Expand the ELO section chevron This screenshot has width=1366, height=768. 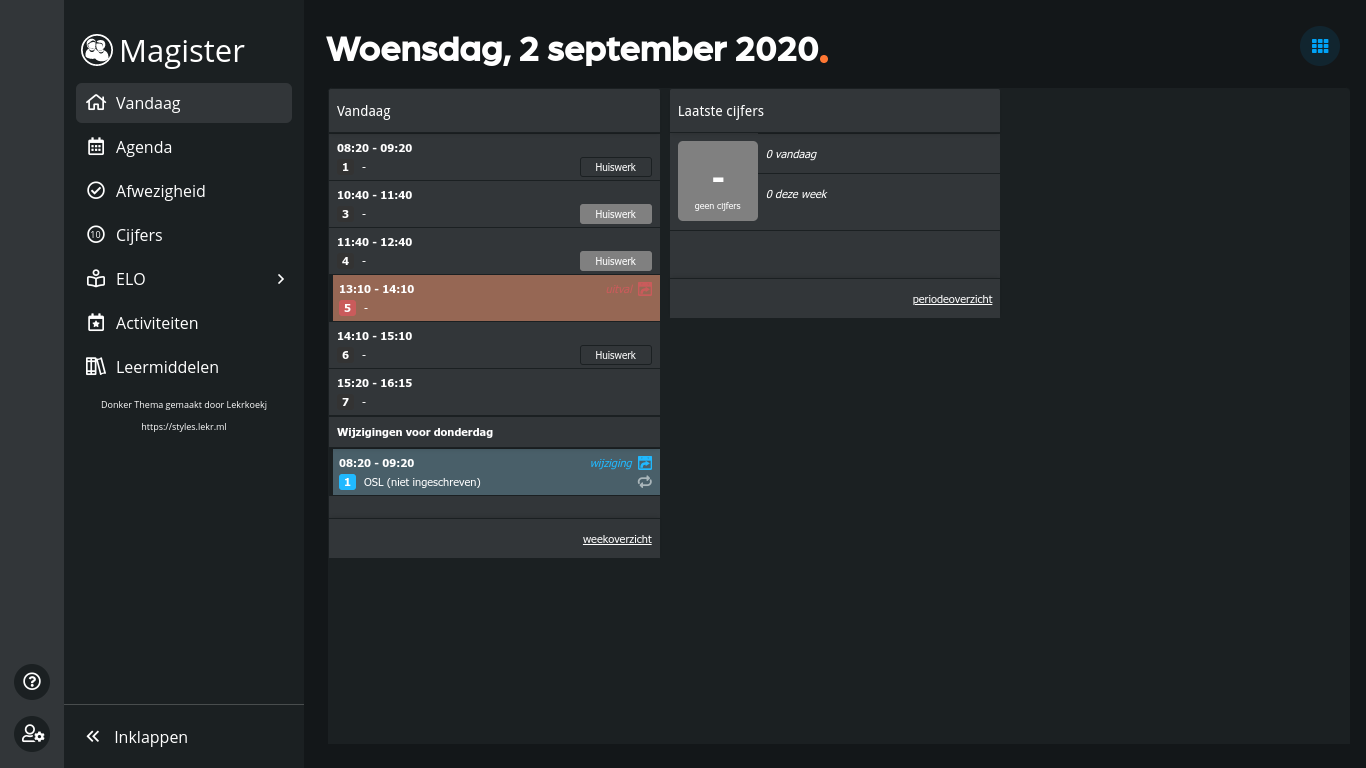point(281,279)
